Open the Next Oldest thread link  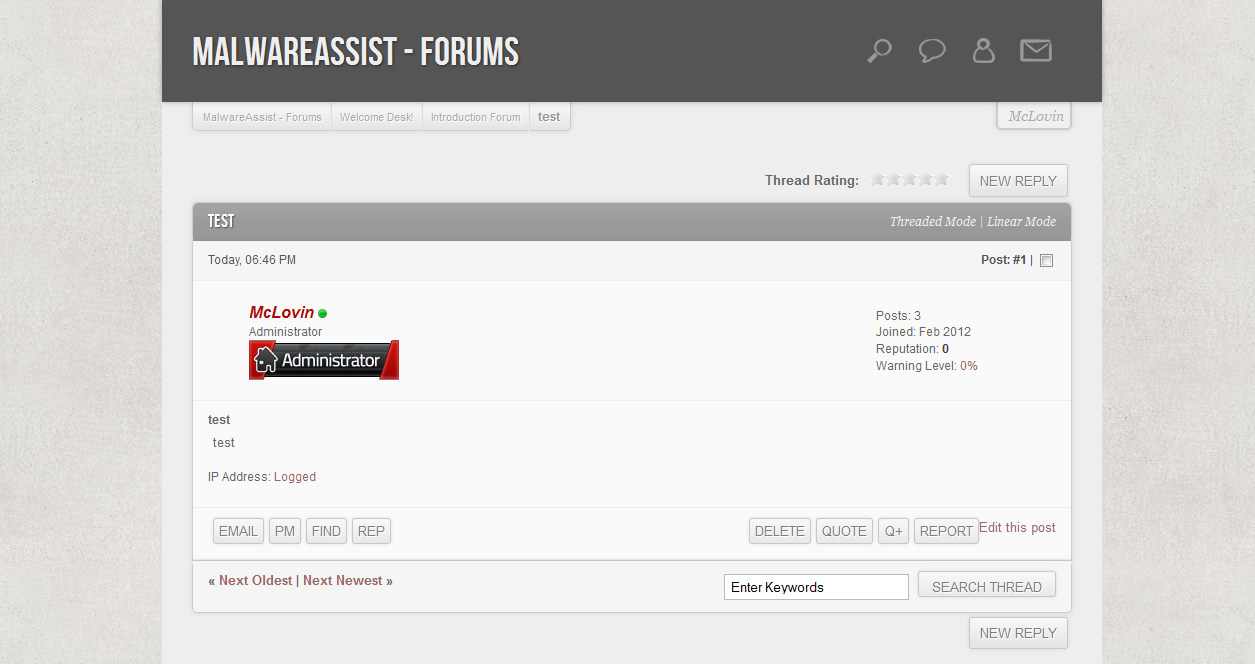coord(256,580)
